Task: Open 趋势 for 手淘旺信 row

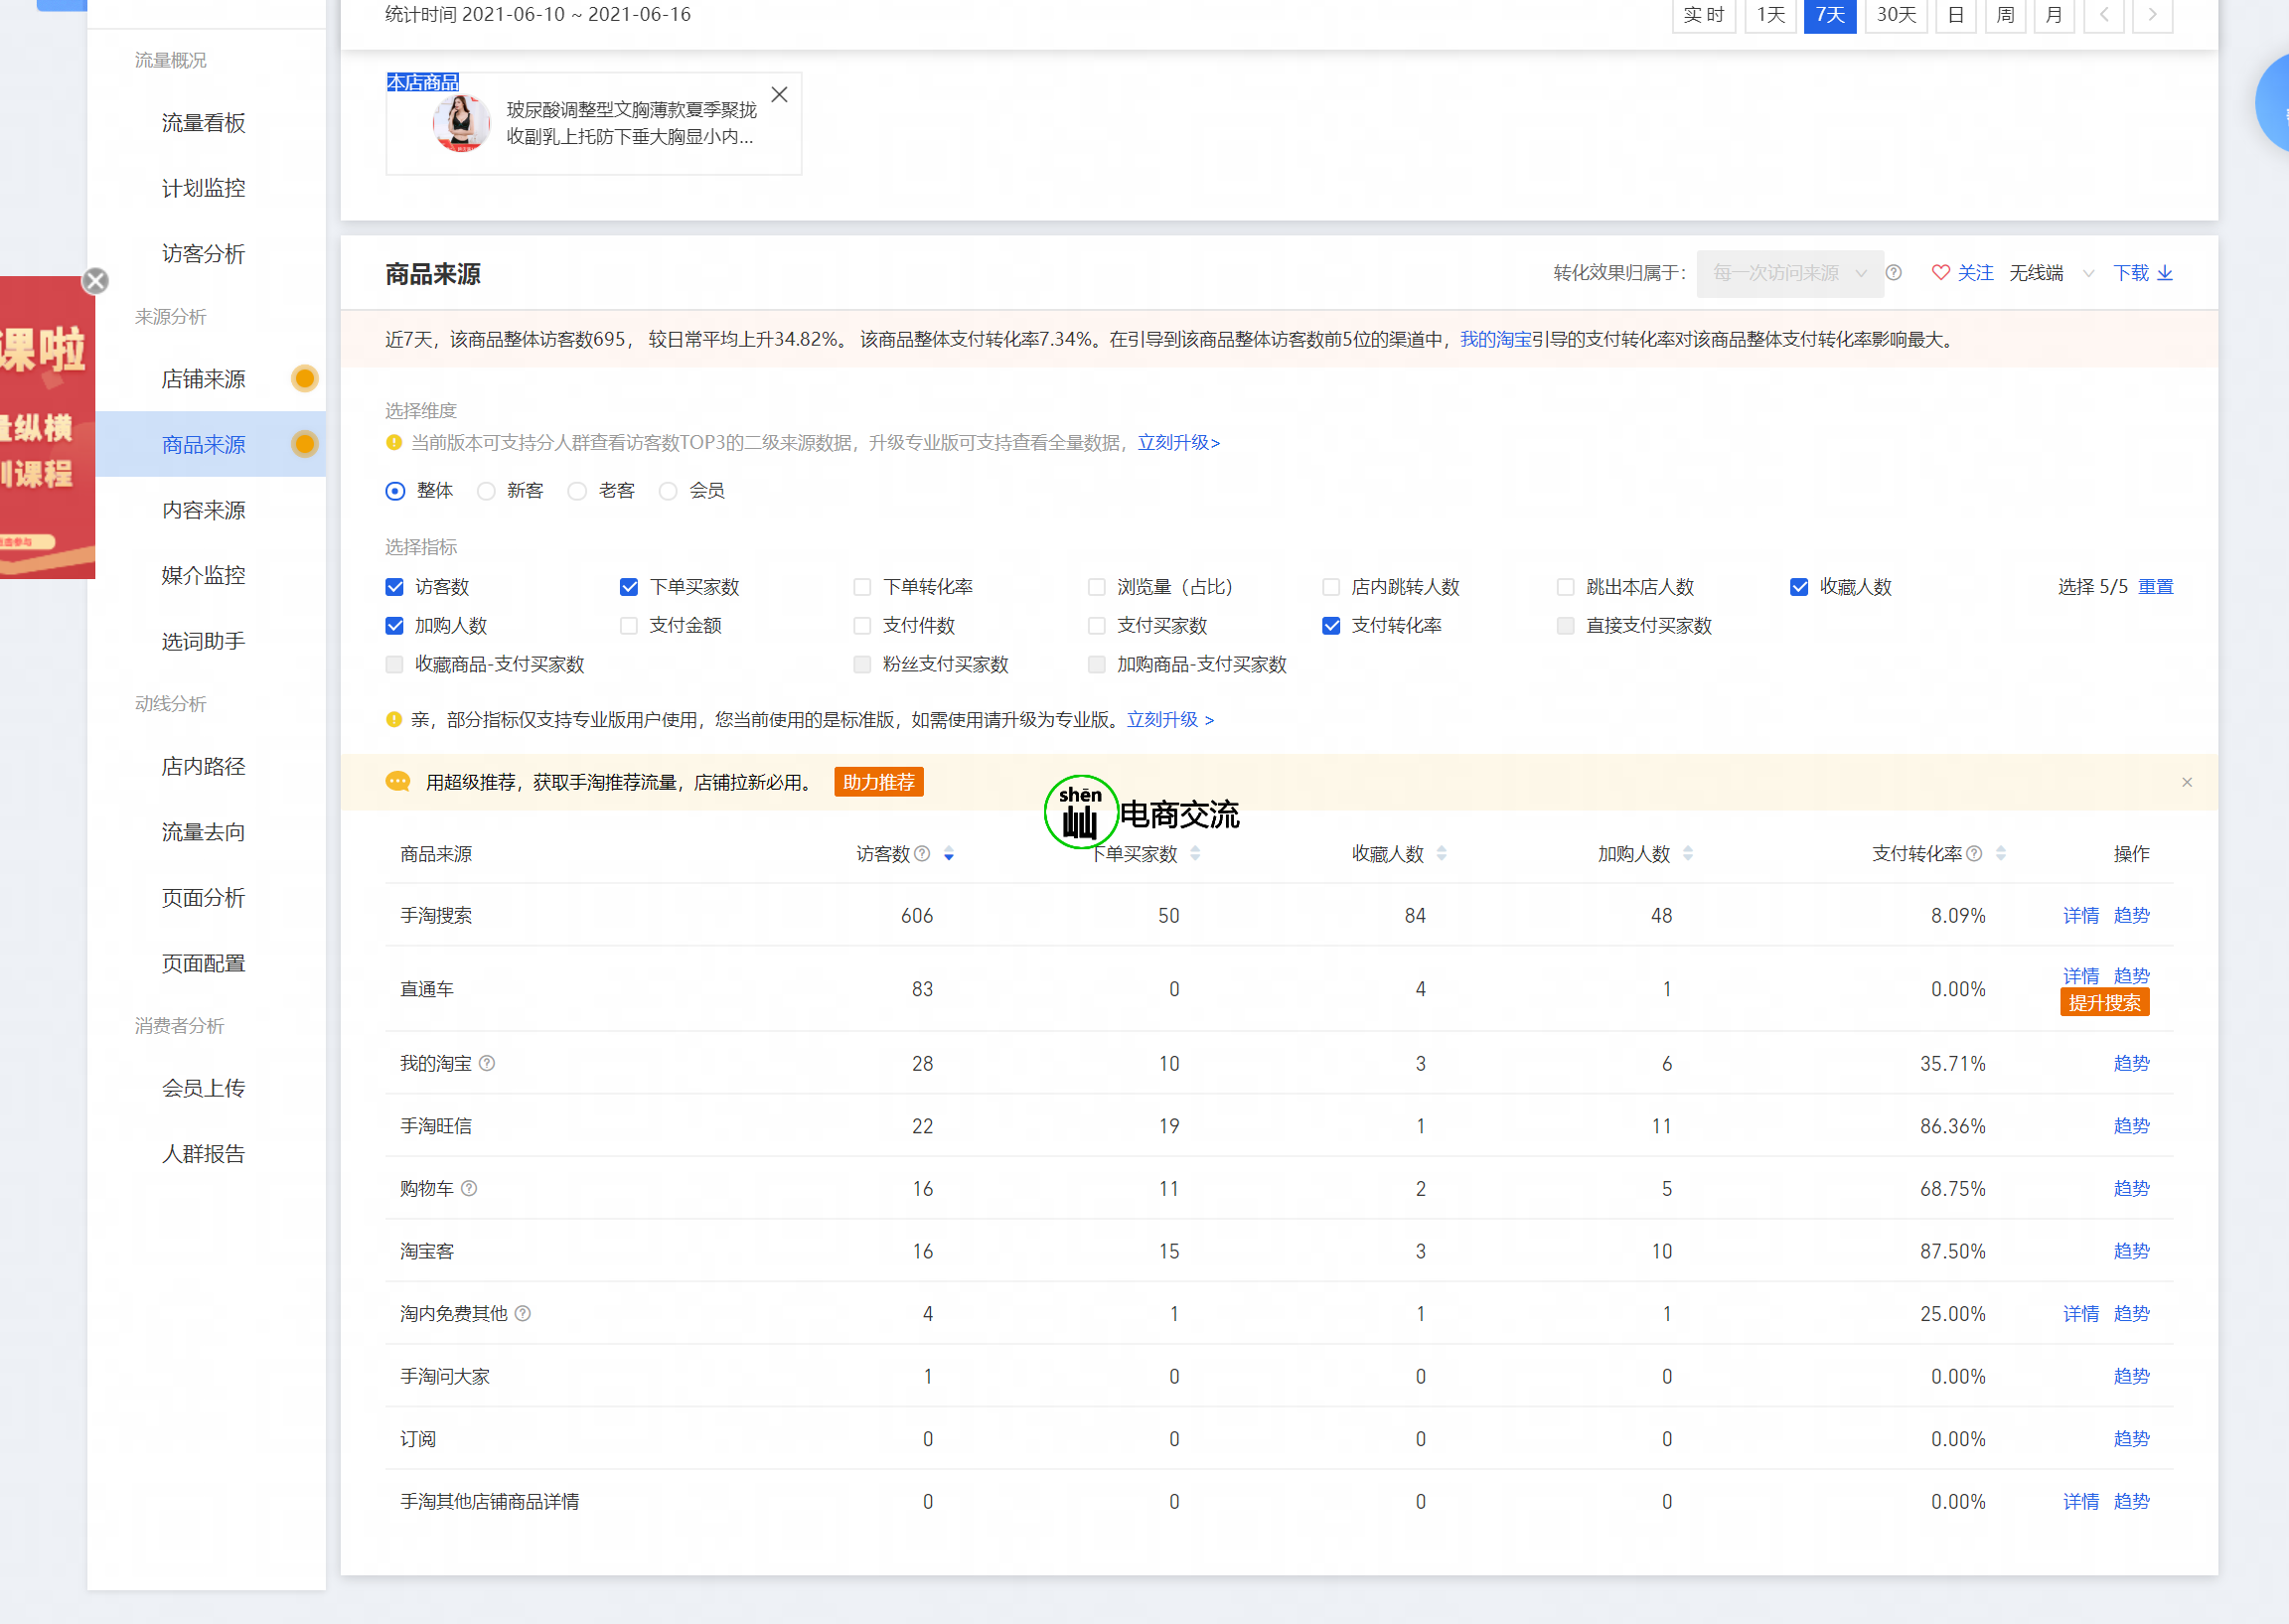Action: tap(2131, 1126)
